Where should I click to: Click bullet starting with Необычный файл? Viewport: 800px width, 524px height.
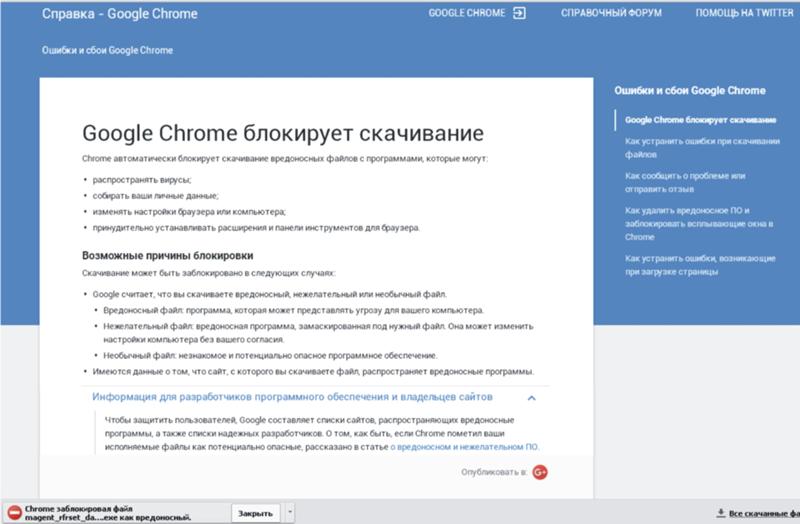(270, 356)
